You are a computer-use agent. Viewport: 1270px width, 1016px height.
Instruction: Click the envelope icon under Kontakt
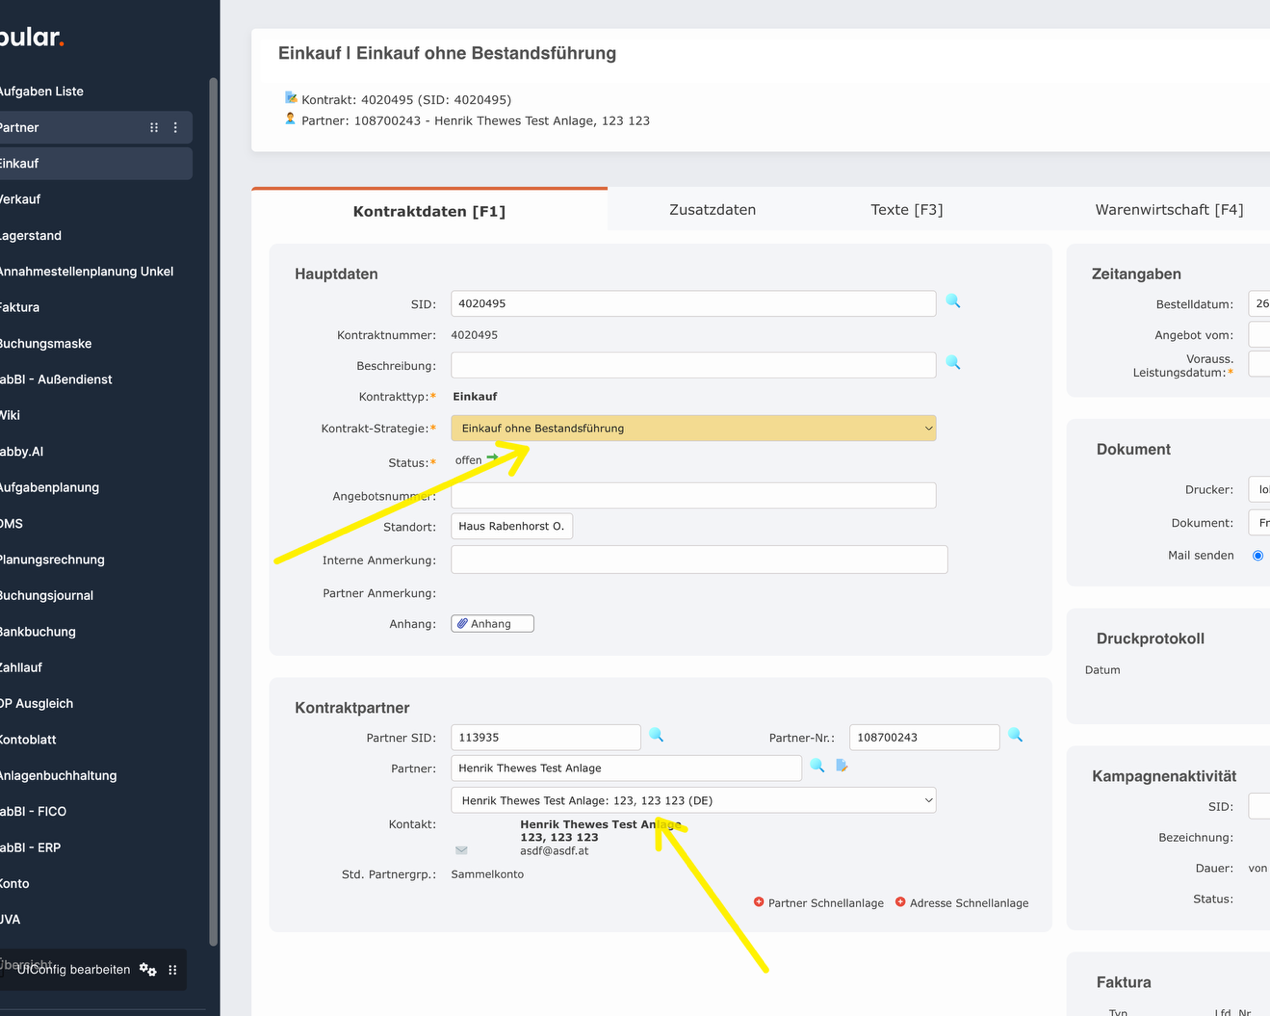point(461,850)
